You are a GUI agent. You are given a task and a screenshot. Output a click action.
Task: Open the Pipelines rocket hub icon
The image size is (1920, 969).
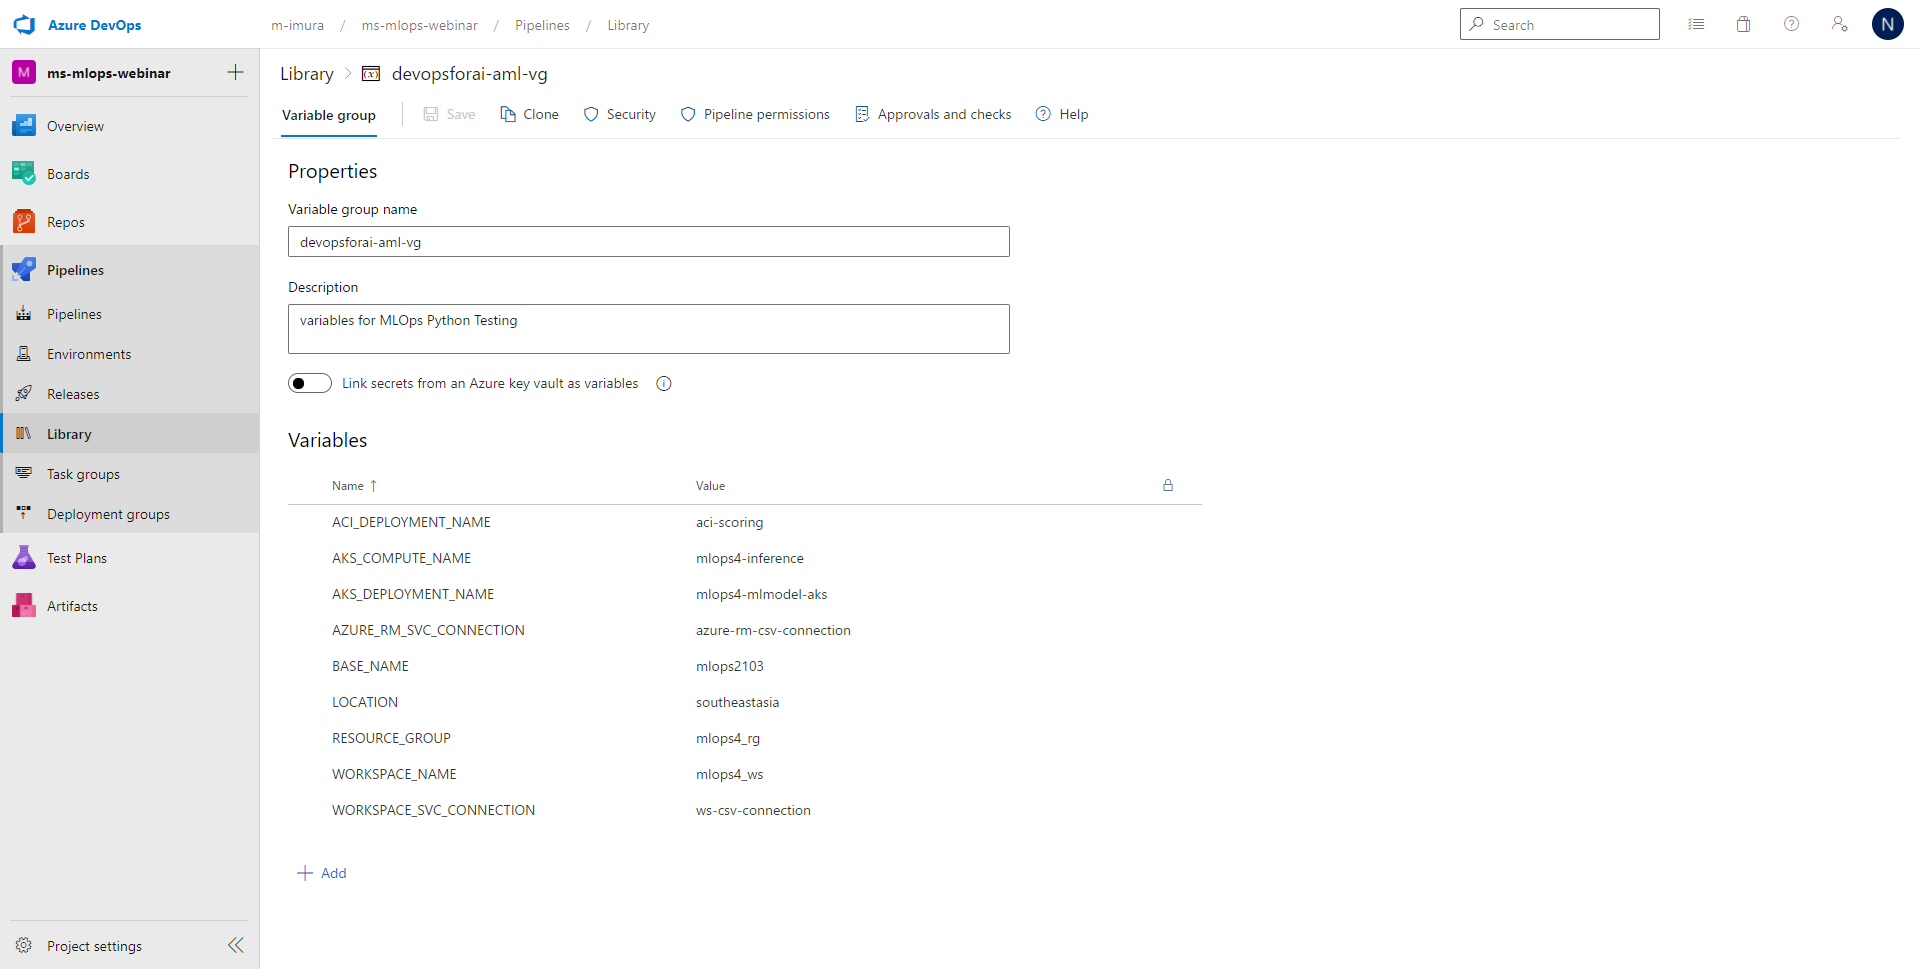pos(24,270)
